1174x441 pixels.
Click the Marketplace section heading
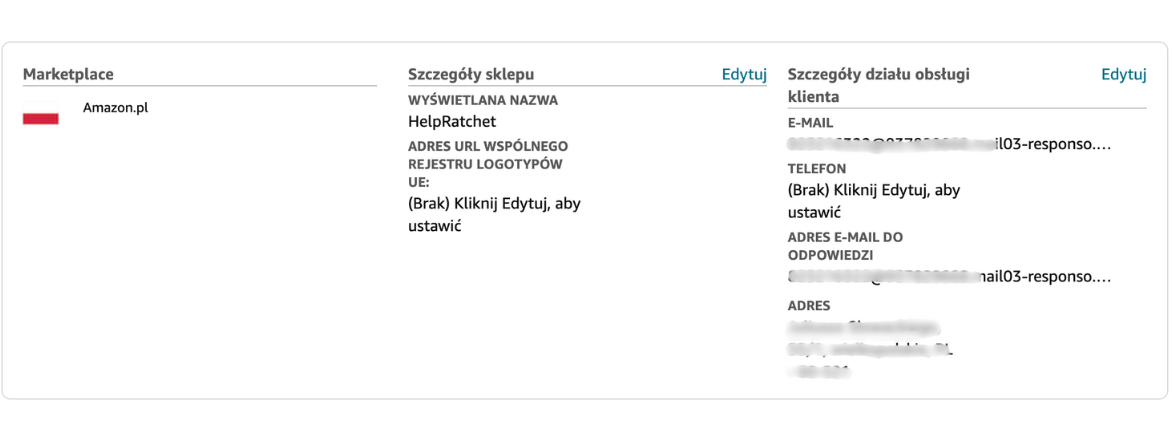(68, 75)
